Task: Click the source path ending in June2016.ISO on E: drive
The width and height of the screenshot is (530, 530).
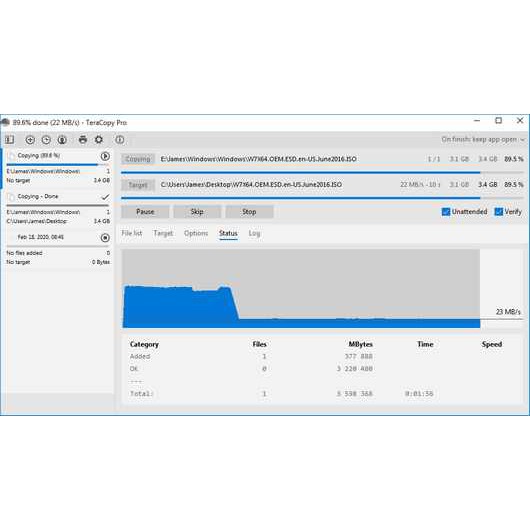Action: click(258, 159)
